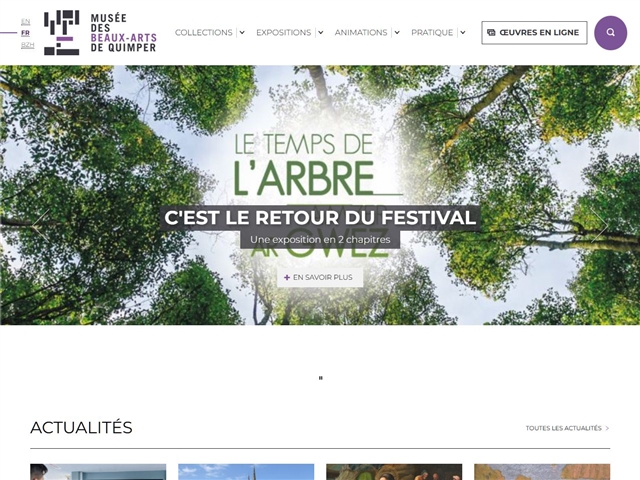Switch language to EN
640x480 pixels.
coord(25,22)
